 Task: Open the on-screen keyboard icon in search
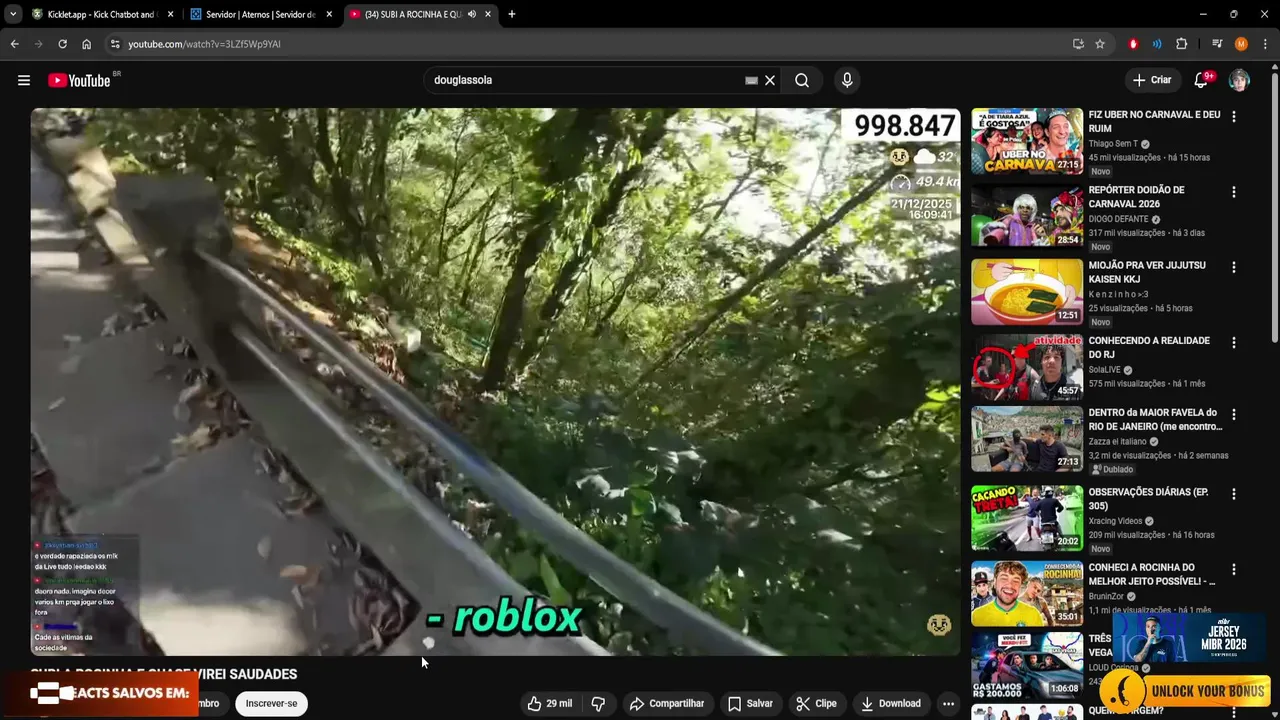(x=751, y=80)
